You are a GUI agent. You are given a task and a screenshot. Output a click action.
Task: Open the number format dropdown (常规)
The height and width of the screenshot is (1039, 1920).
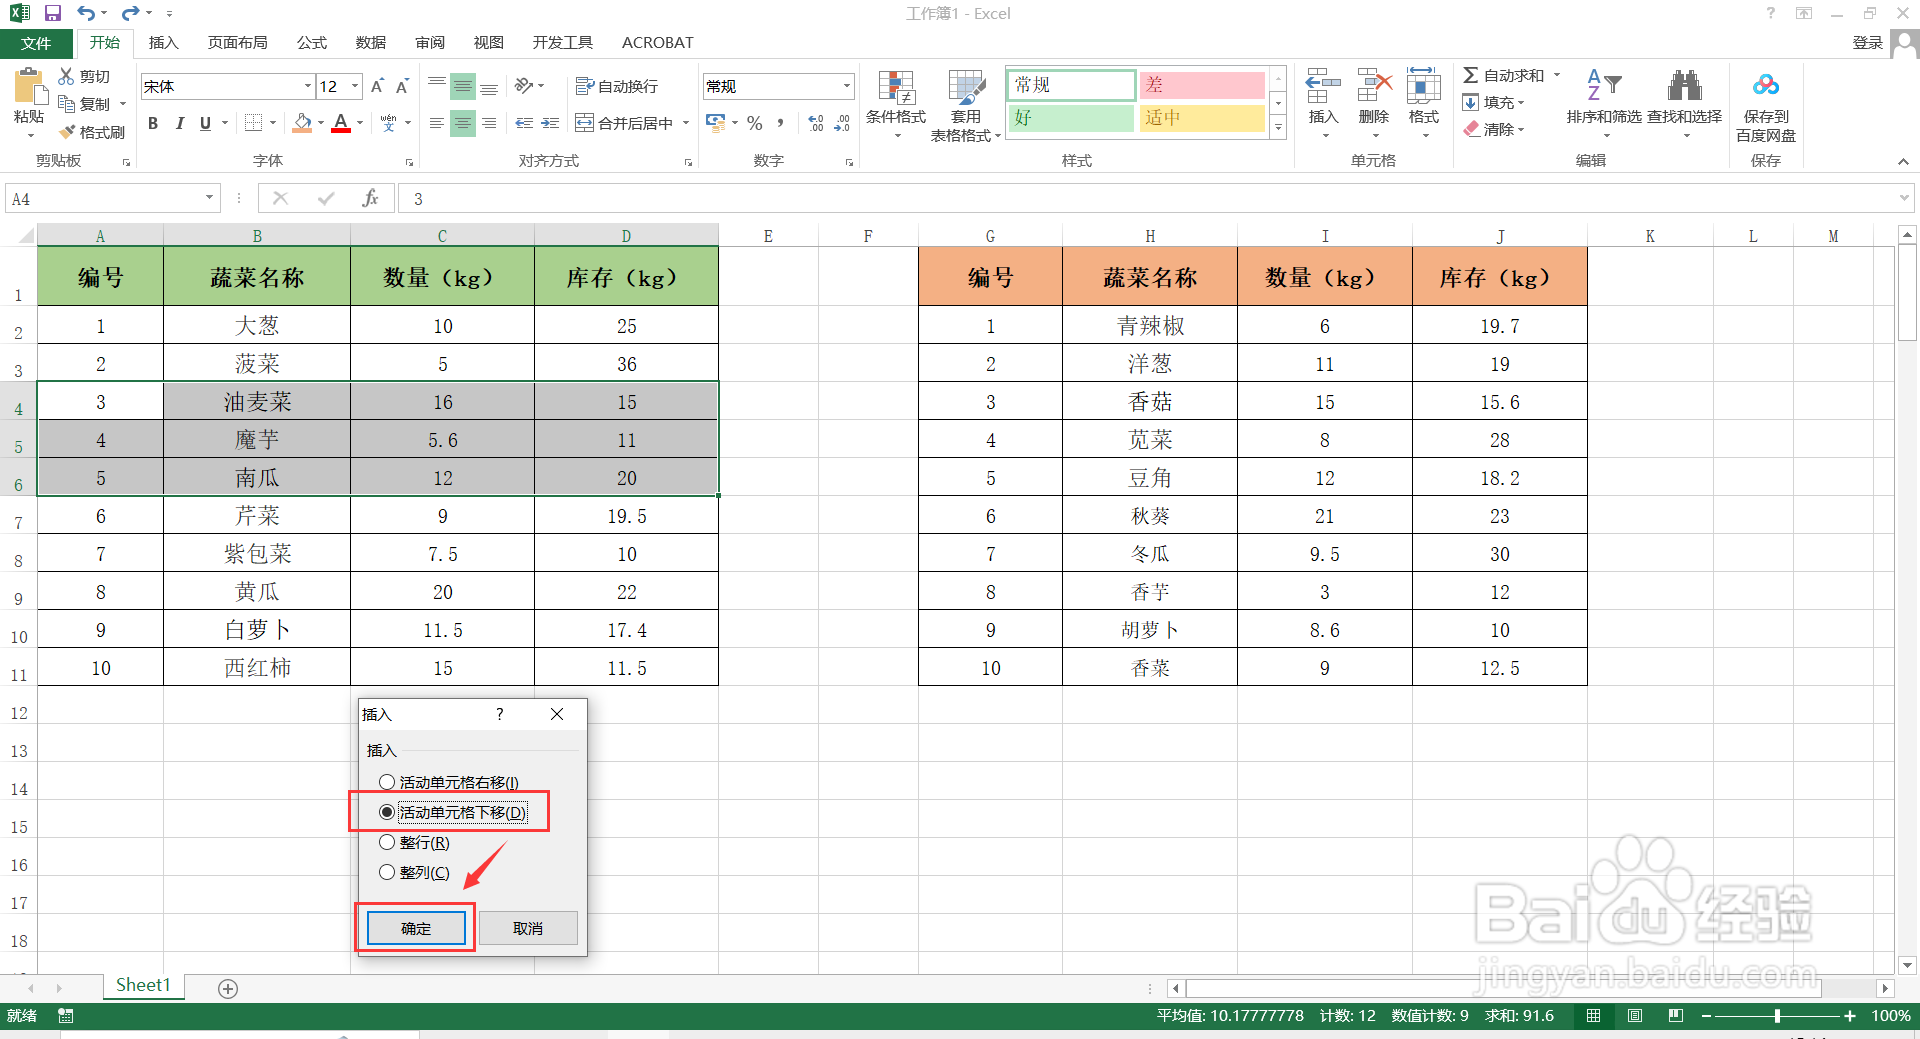point(847,86)
